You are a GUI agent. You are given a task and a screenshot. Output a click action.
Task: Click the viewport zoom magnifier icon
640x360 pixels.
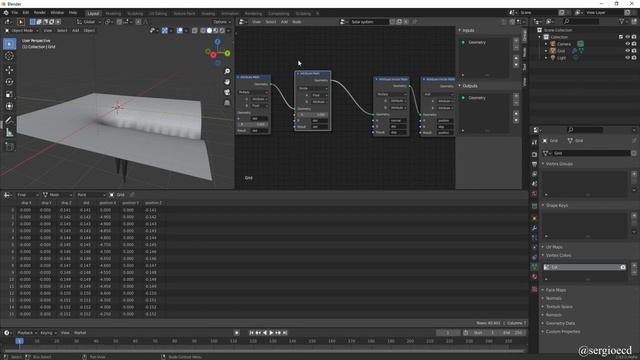227,71
